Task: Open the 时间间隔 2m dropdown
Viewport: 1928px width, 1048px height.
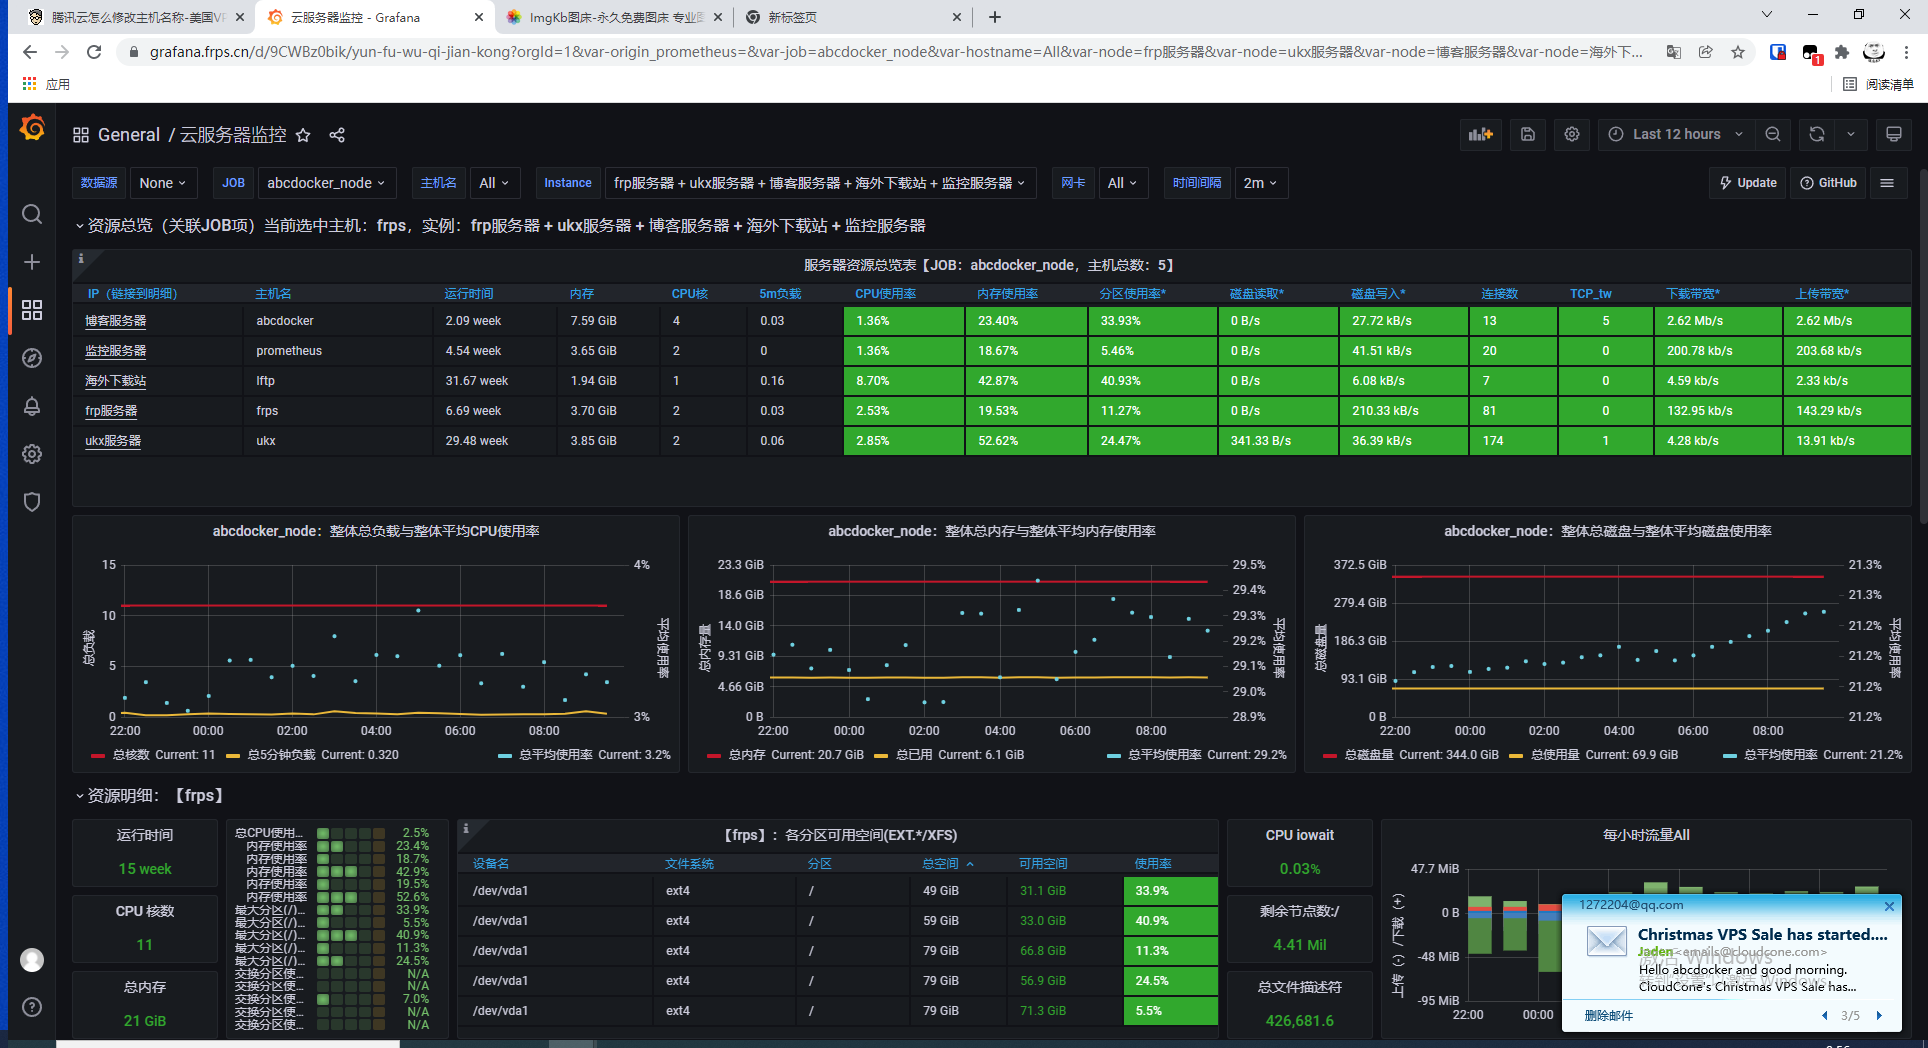Action: pyautogui.click(x=1260, y=183)
